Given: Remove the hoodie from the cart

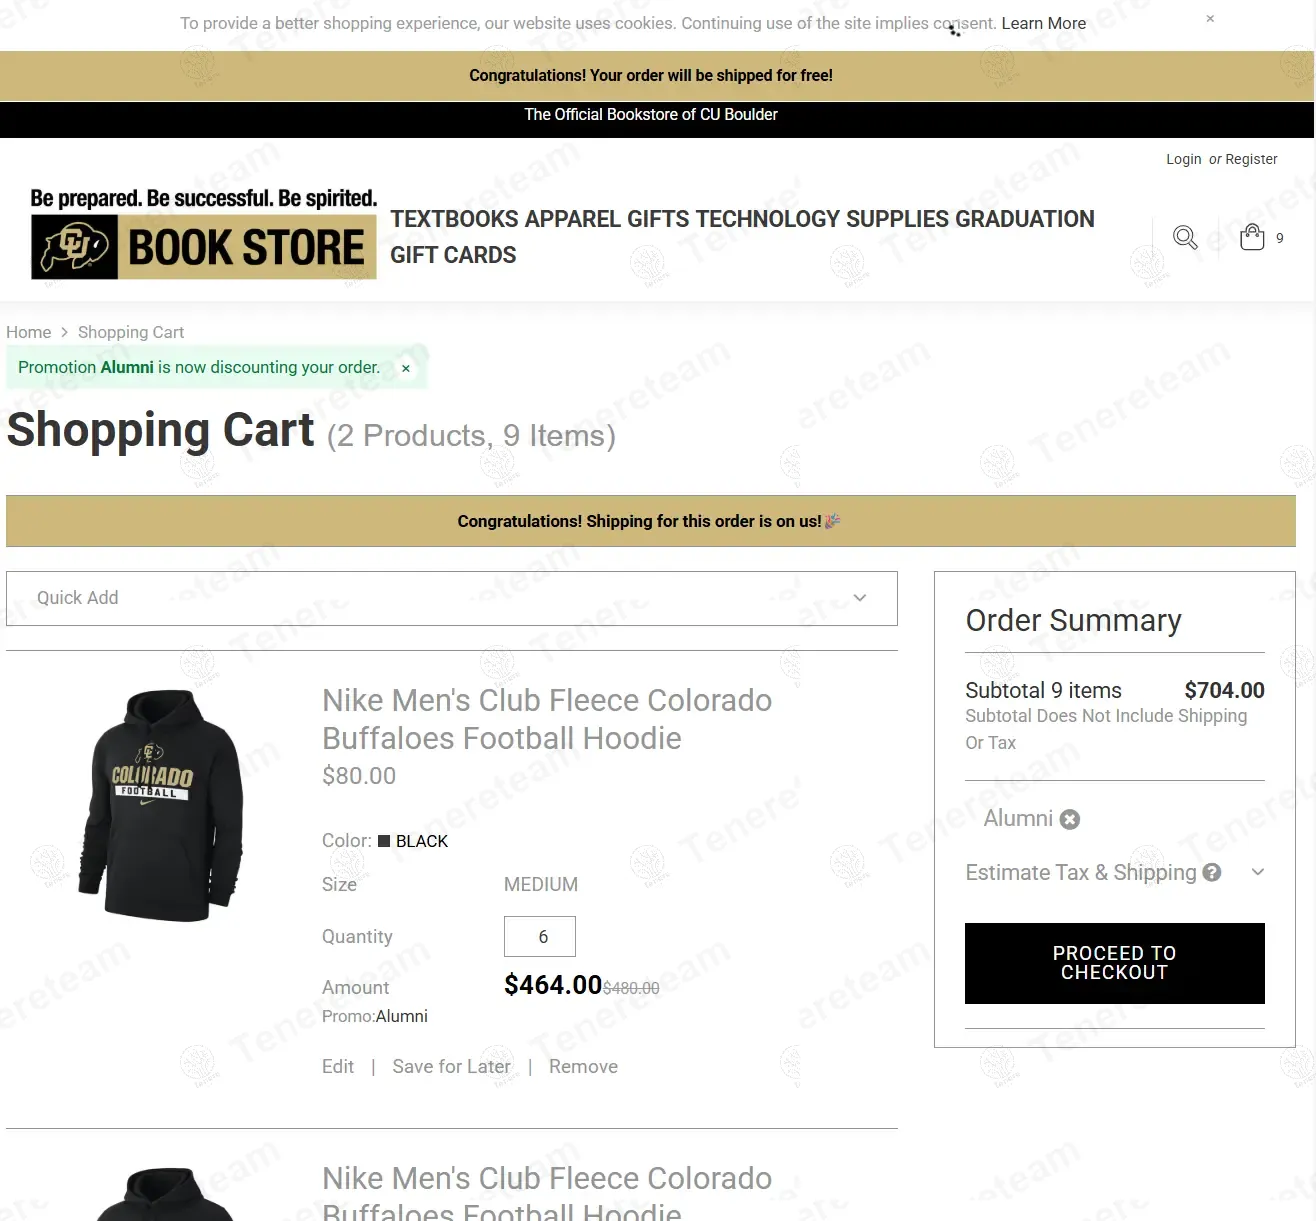Looking at the screenshot, I should point(583,1067).
